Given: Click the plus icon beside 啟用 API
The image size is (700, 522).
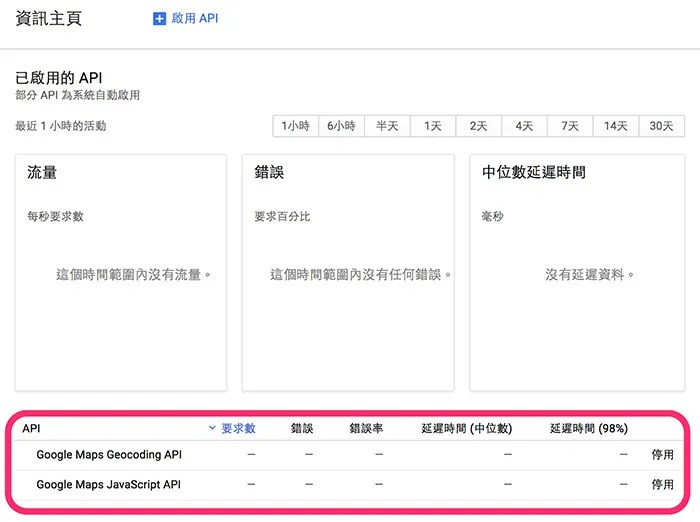Looking at the screenshot, I should coord(159,19).
